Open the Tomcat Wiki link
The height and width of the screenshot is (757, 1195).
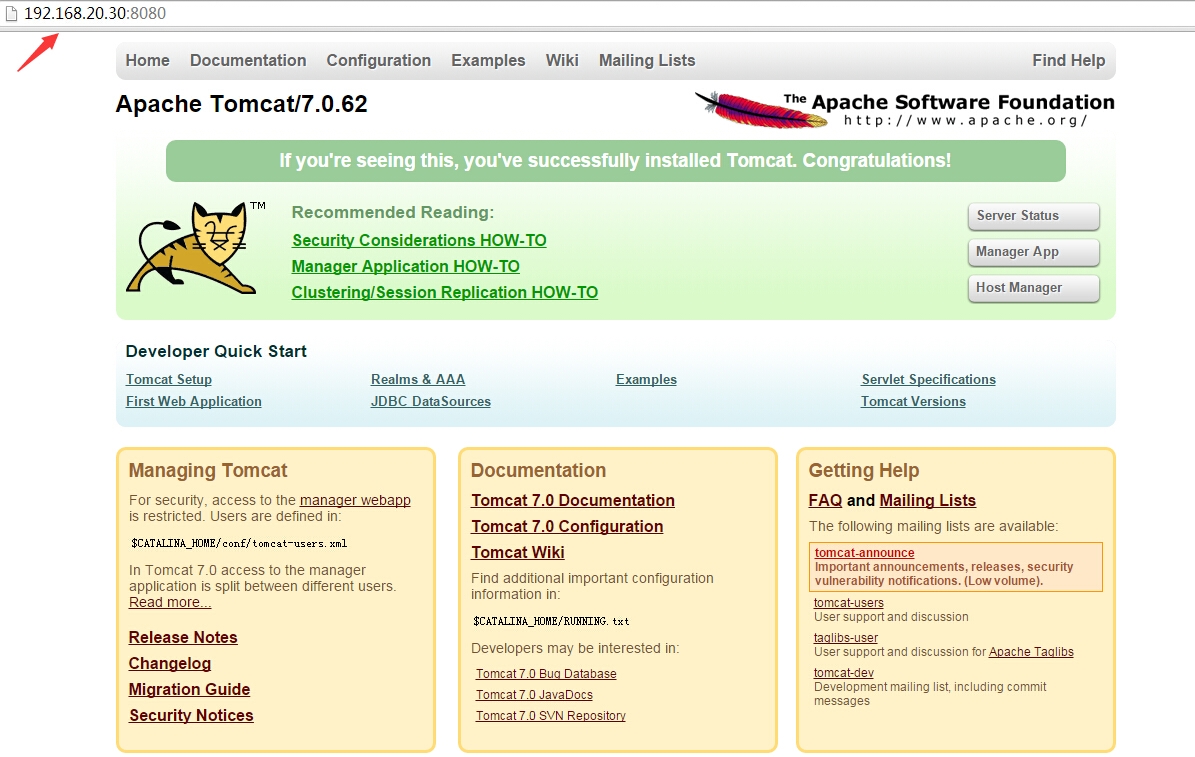click(517, 552)
